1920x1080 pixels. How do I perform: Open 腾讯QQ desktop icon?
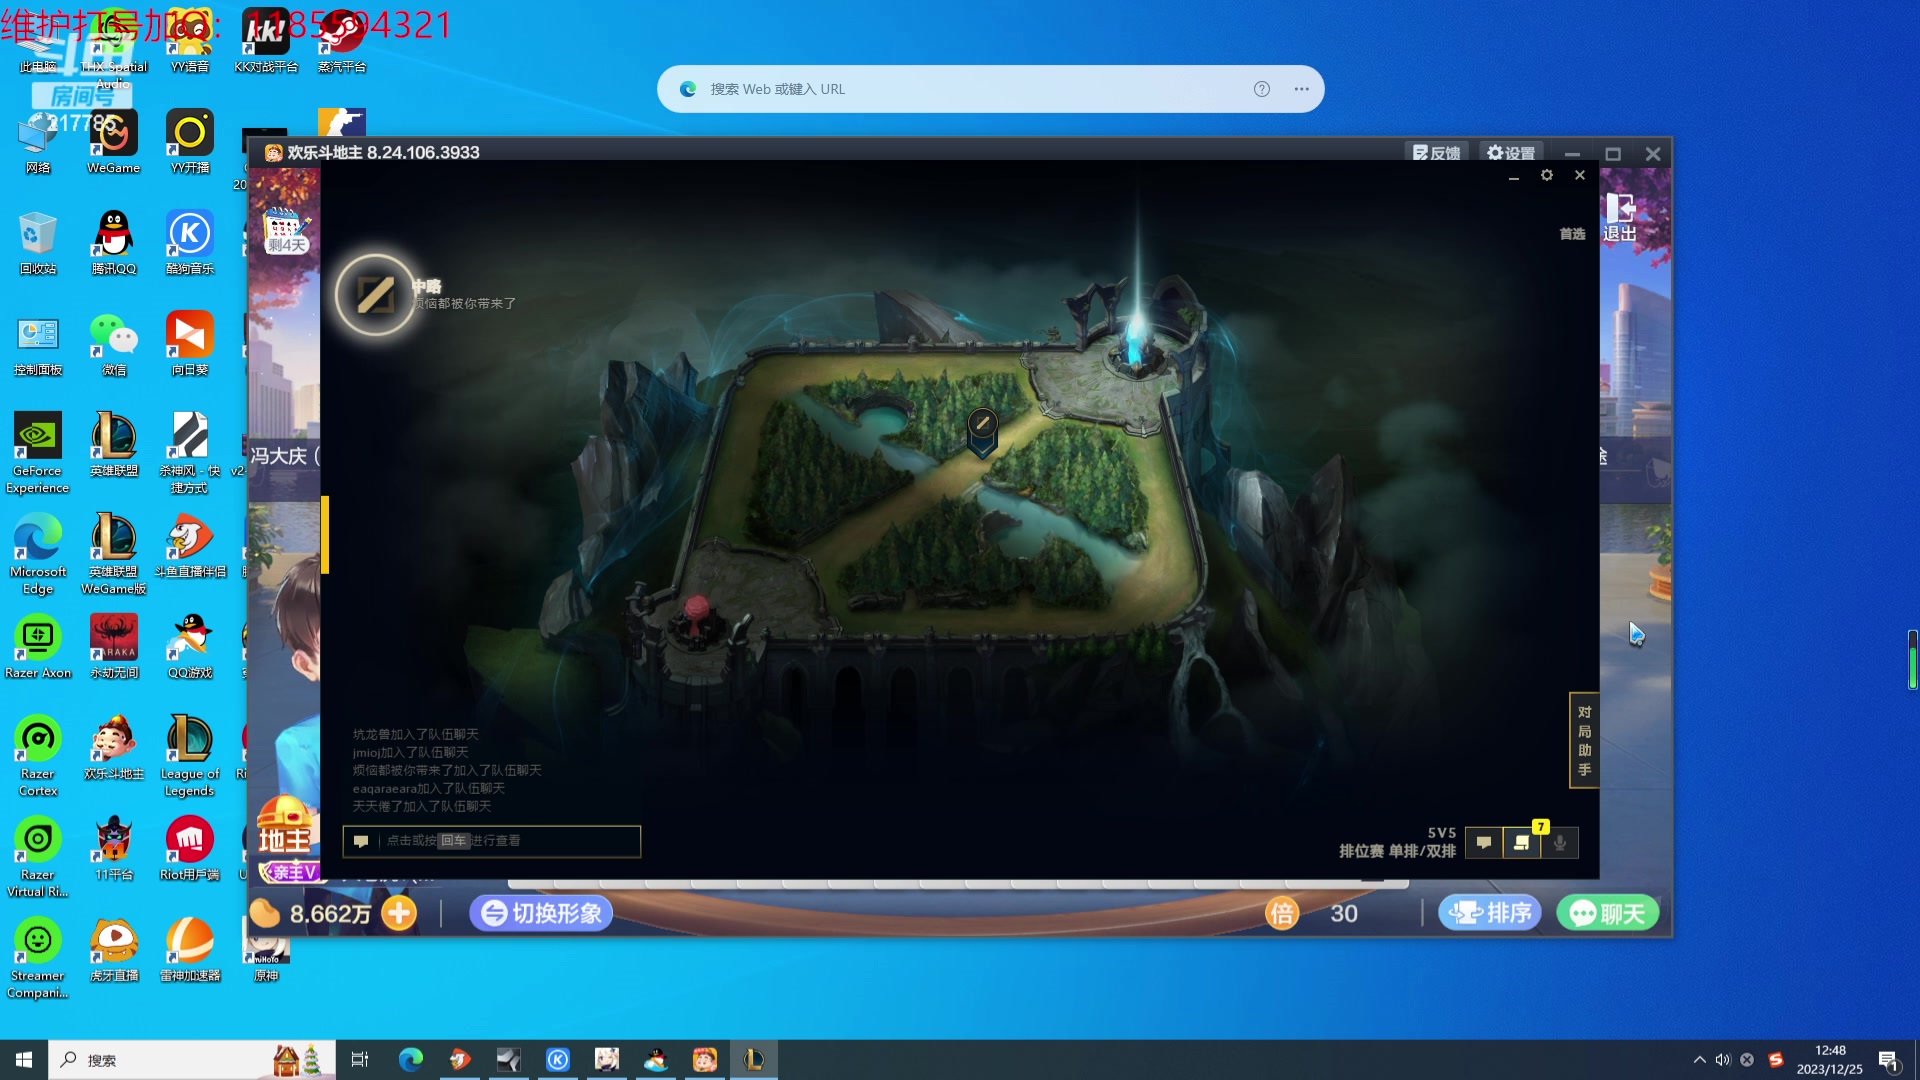114,243
